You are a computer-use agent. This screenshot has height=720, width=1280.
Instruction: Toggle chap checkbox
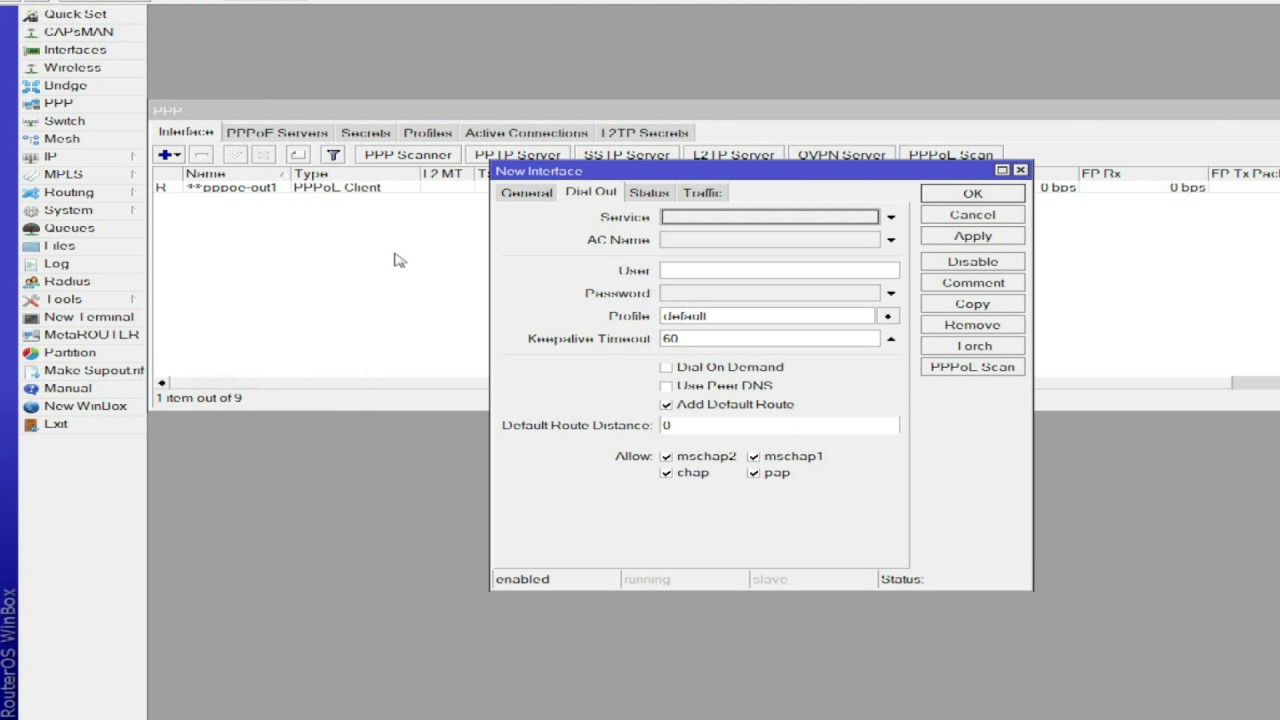click(666, 473)
